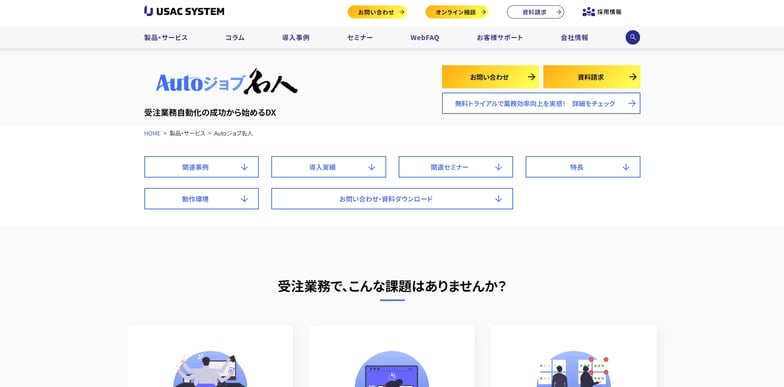Click the top header オンライン相談 button
The height and width of the screenshot is (387, 784).
[457, 12]
